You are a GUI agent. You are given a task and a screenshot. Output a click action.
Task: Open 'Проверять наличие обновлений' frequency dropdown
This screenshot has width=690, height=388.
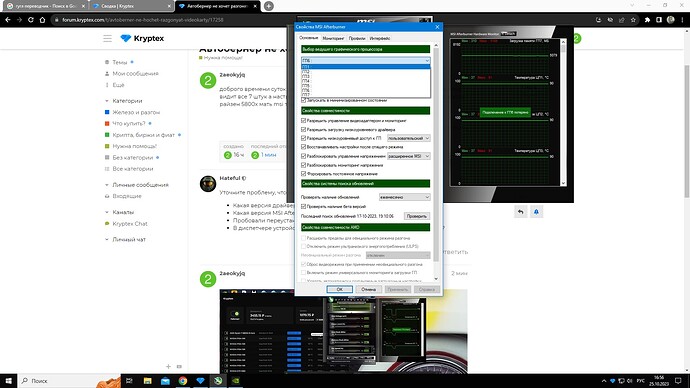404,197
